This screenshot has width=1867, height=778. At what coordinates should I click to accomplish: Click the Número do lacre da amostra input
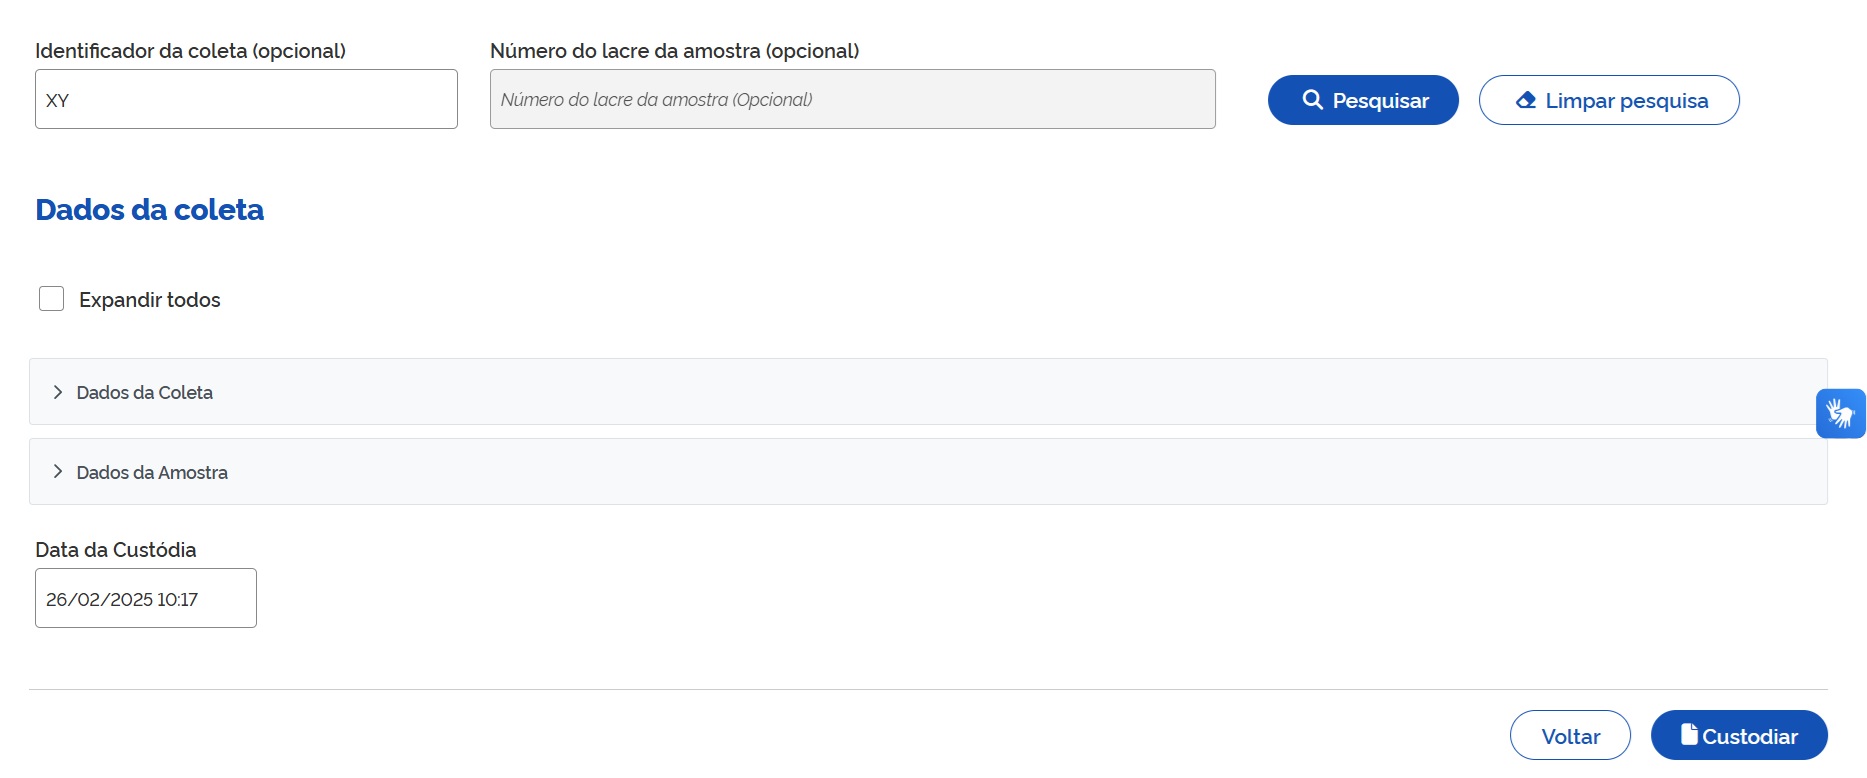point(852,100)
